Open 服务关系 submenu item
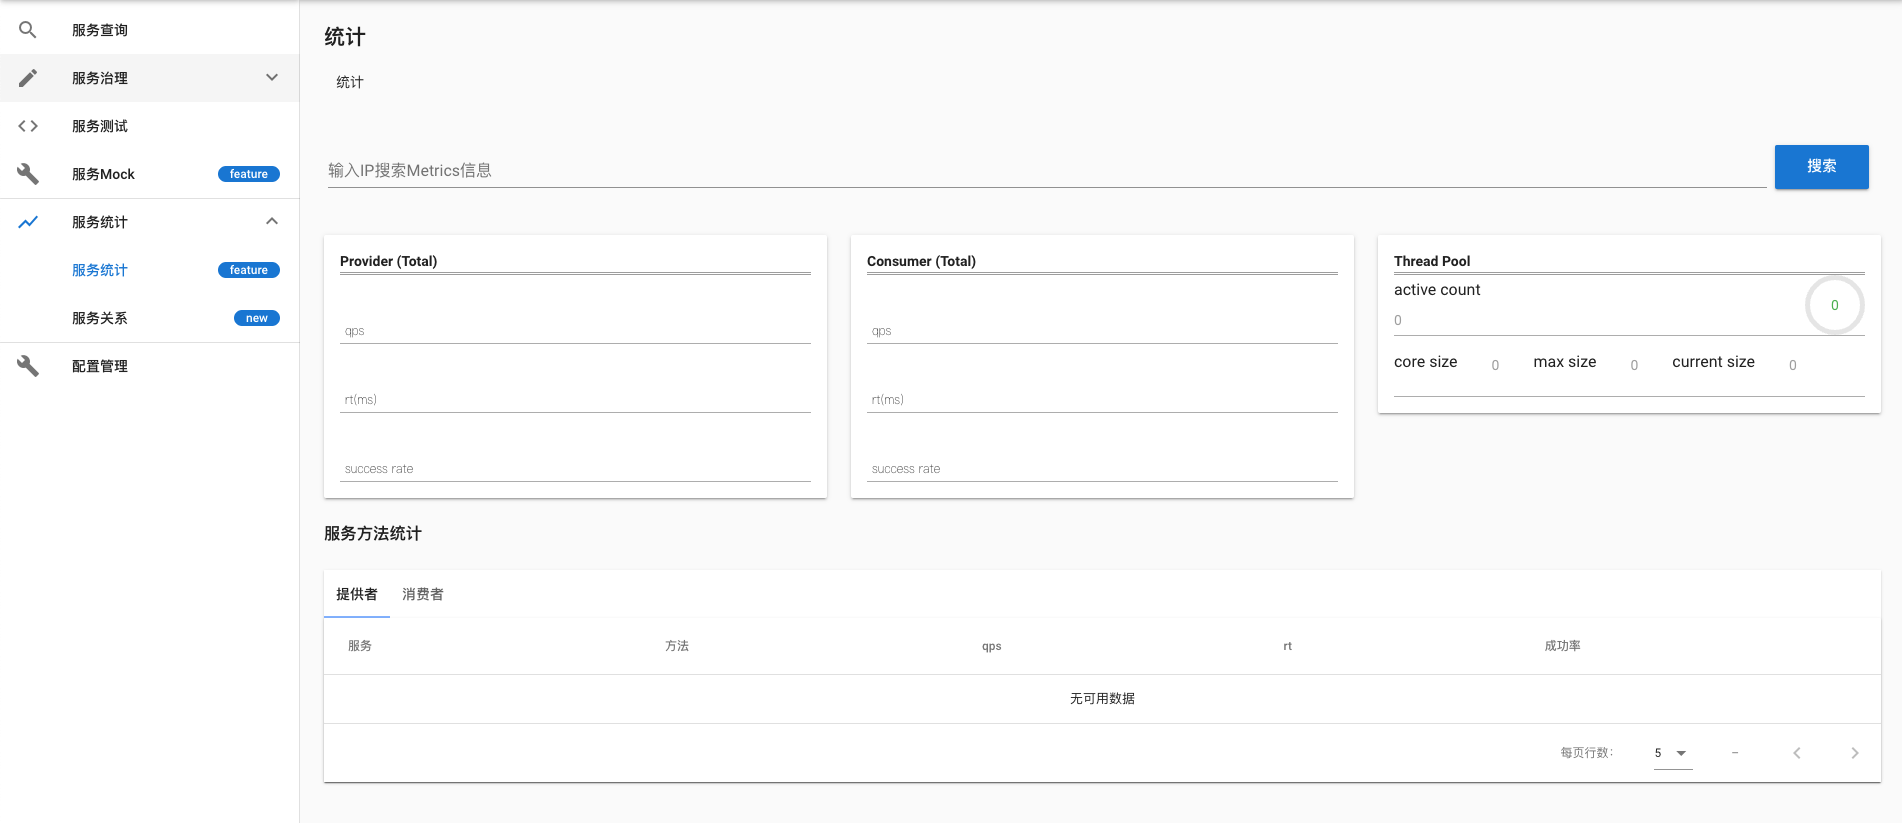 pyautogui.click(x=100, y=318)
